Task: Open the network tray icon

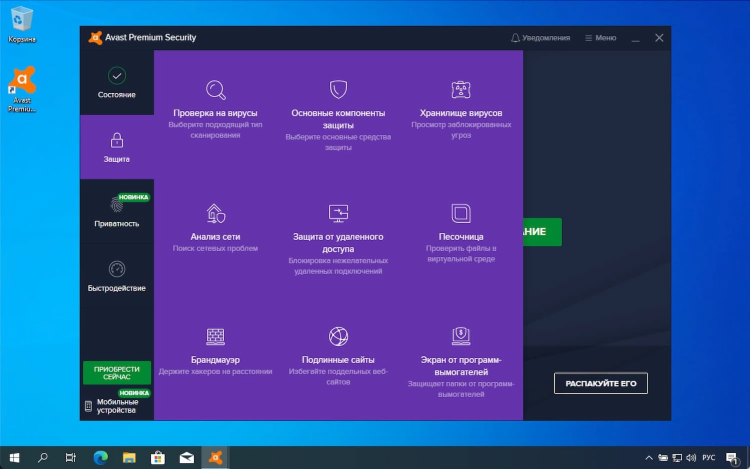Action: point(677,458)
